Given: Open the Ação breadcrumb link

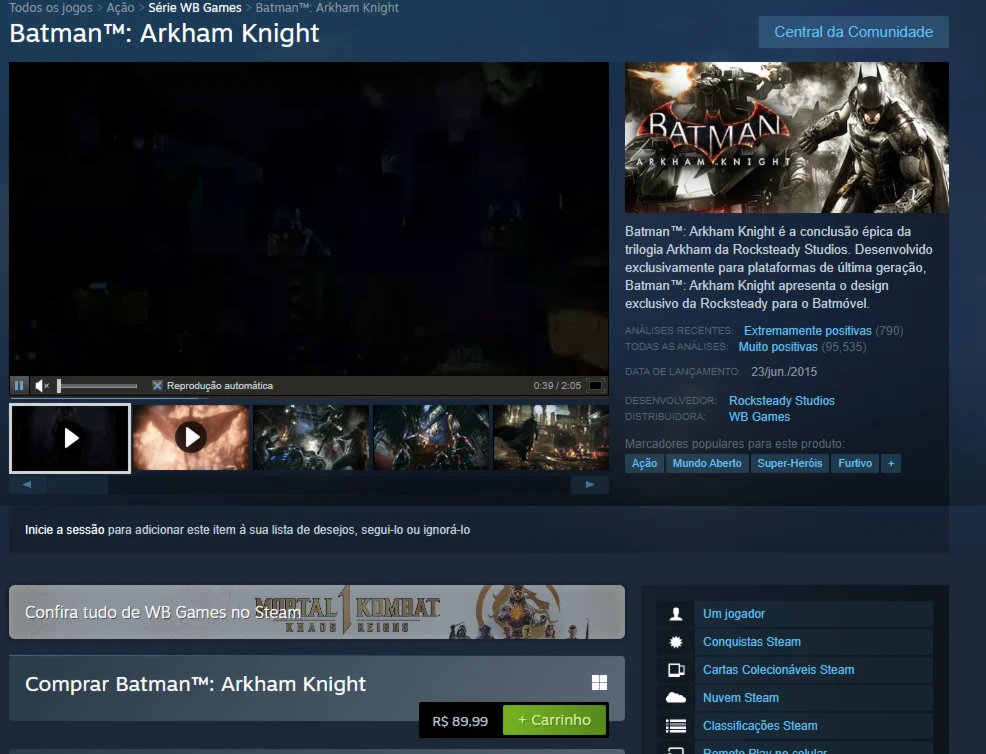Looking at the screenshot, I should 120,8.
